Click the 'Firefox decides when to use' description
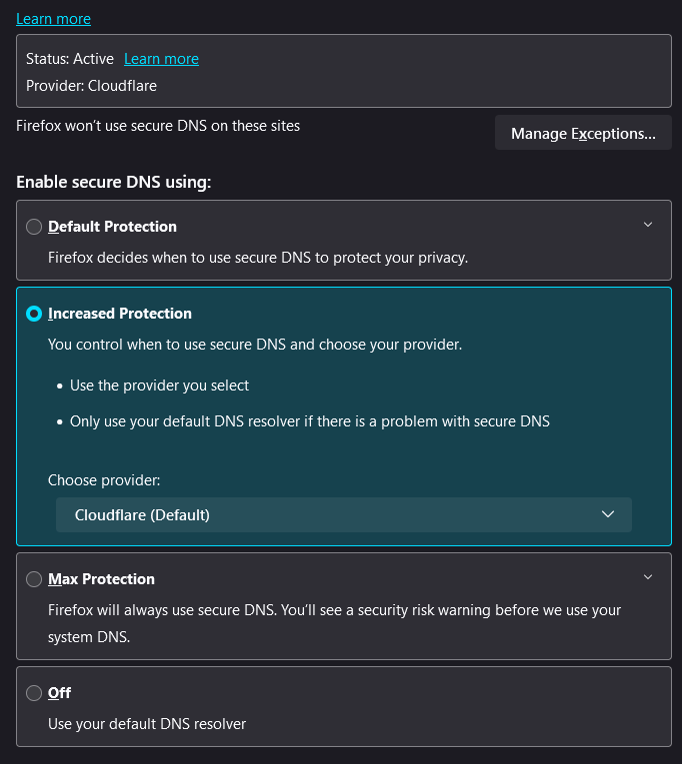Screen dimensions: 682x764 pyautogui.click(x=258, y=258)
